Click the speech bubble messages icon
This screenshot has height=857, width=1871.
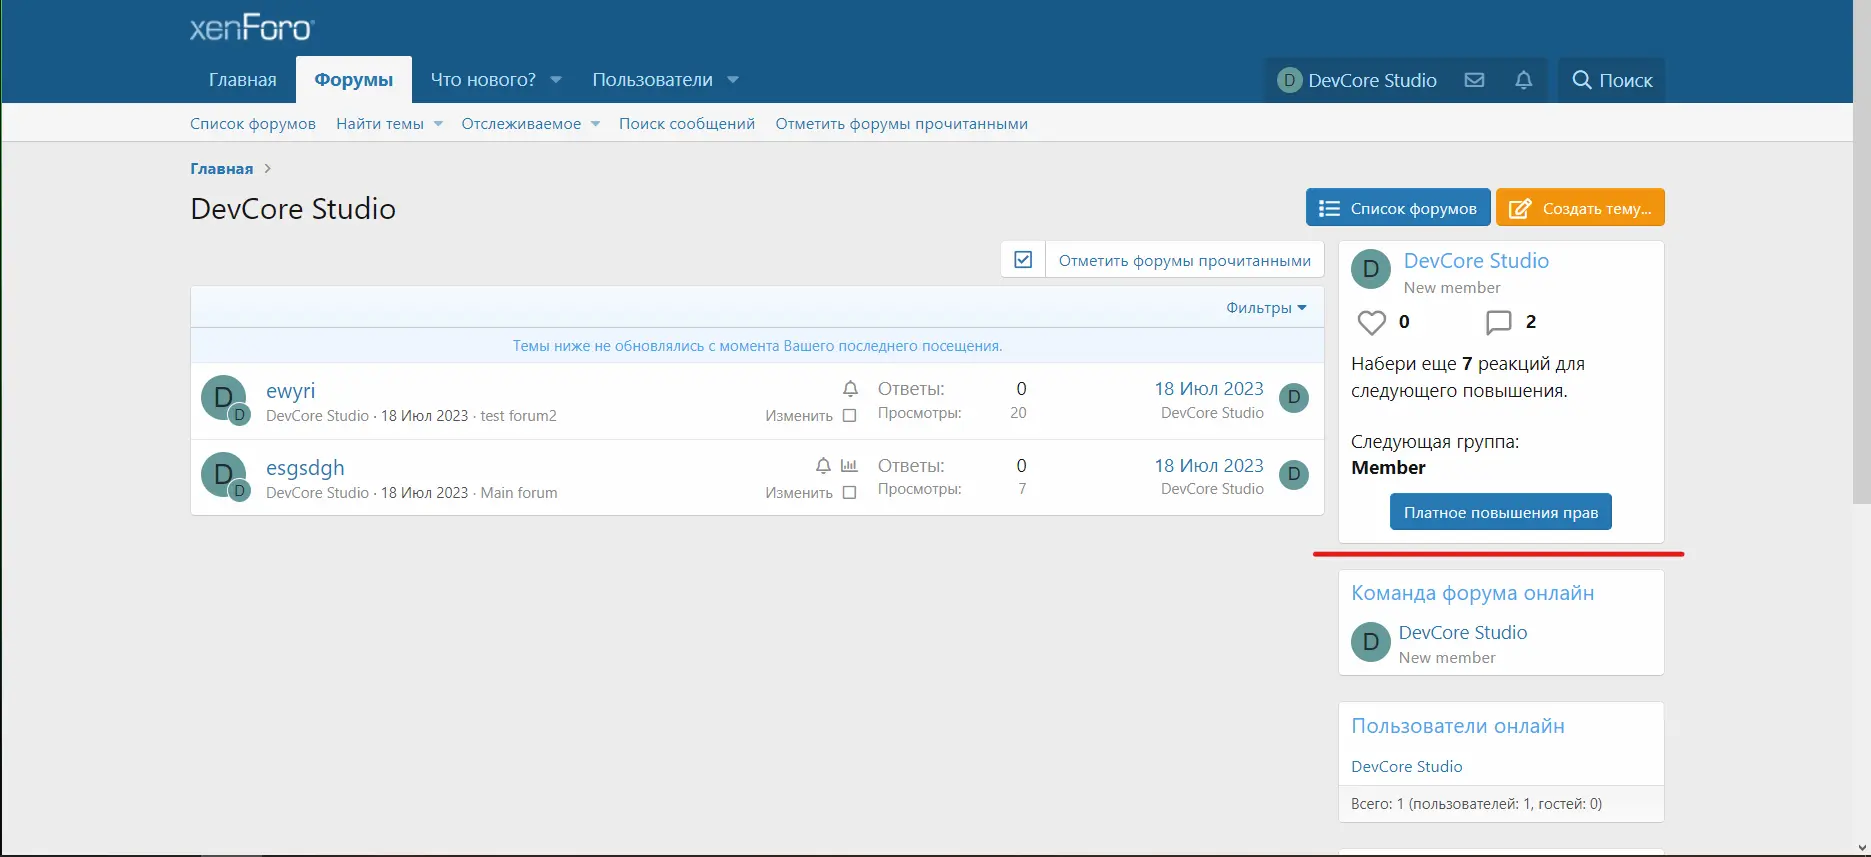point(1498,322)
